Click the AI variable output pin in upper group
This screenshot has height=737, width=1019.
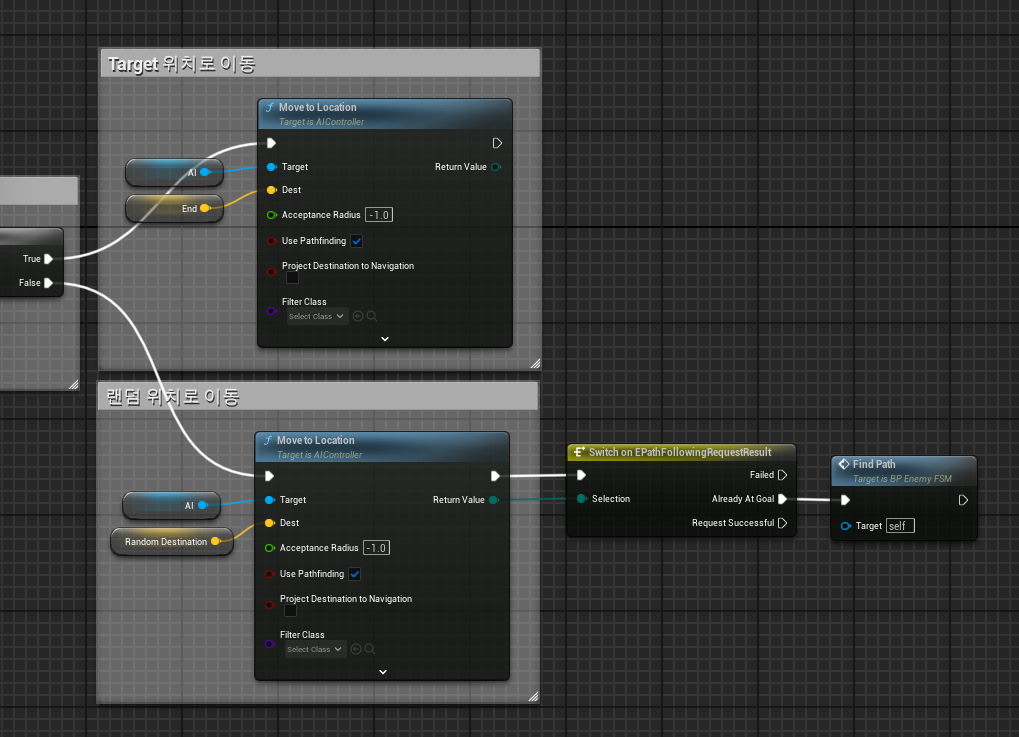click(x=205, y=172)
